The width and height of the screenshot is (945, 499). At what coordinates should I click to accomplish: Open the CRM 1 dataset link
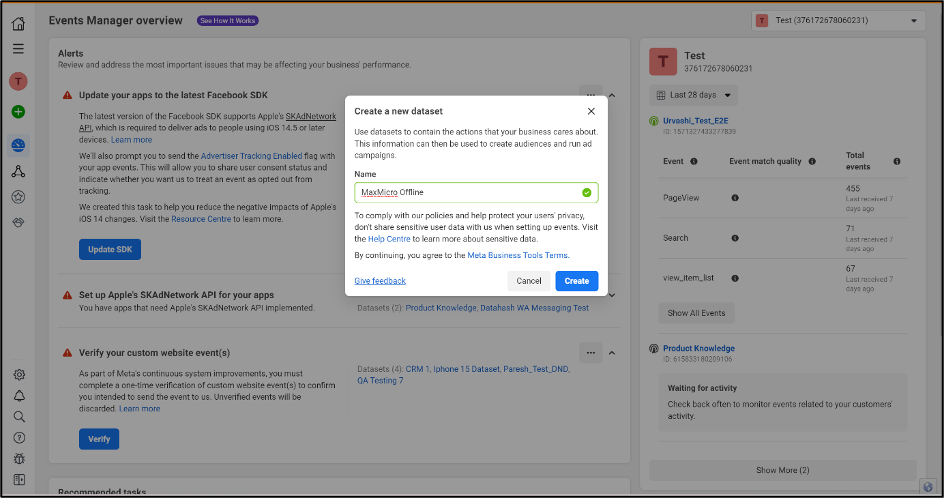[x=417, y=369]
